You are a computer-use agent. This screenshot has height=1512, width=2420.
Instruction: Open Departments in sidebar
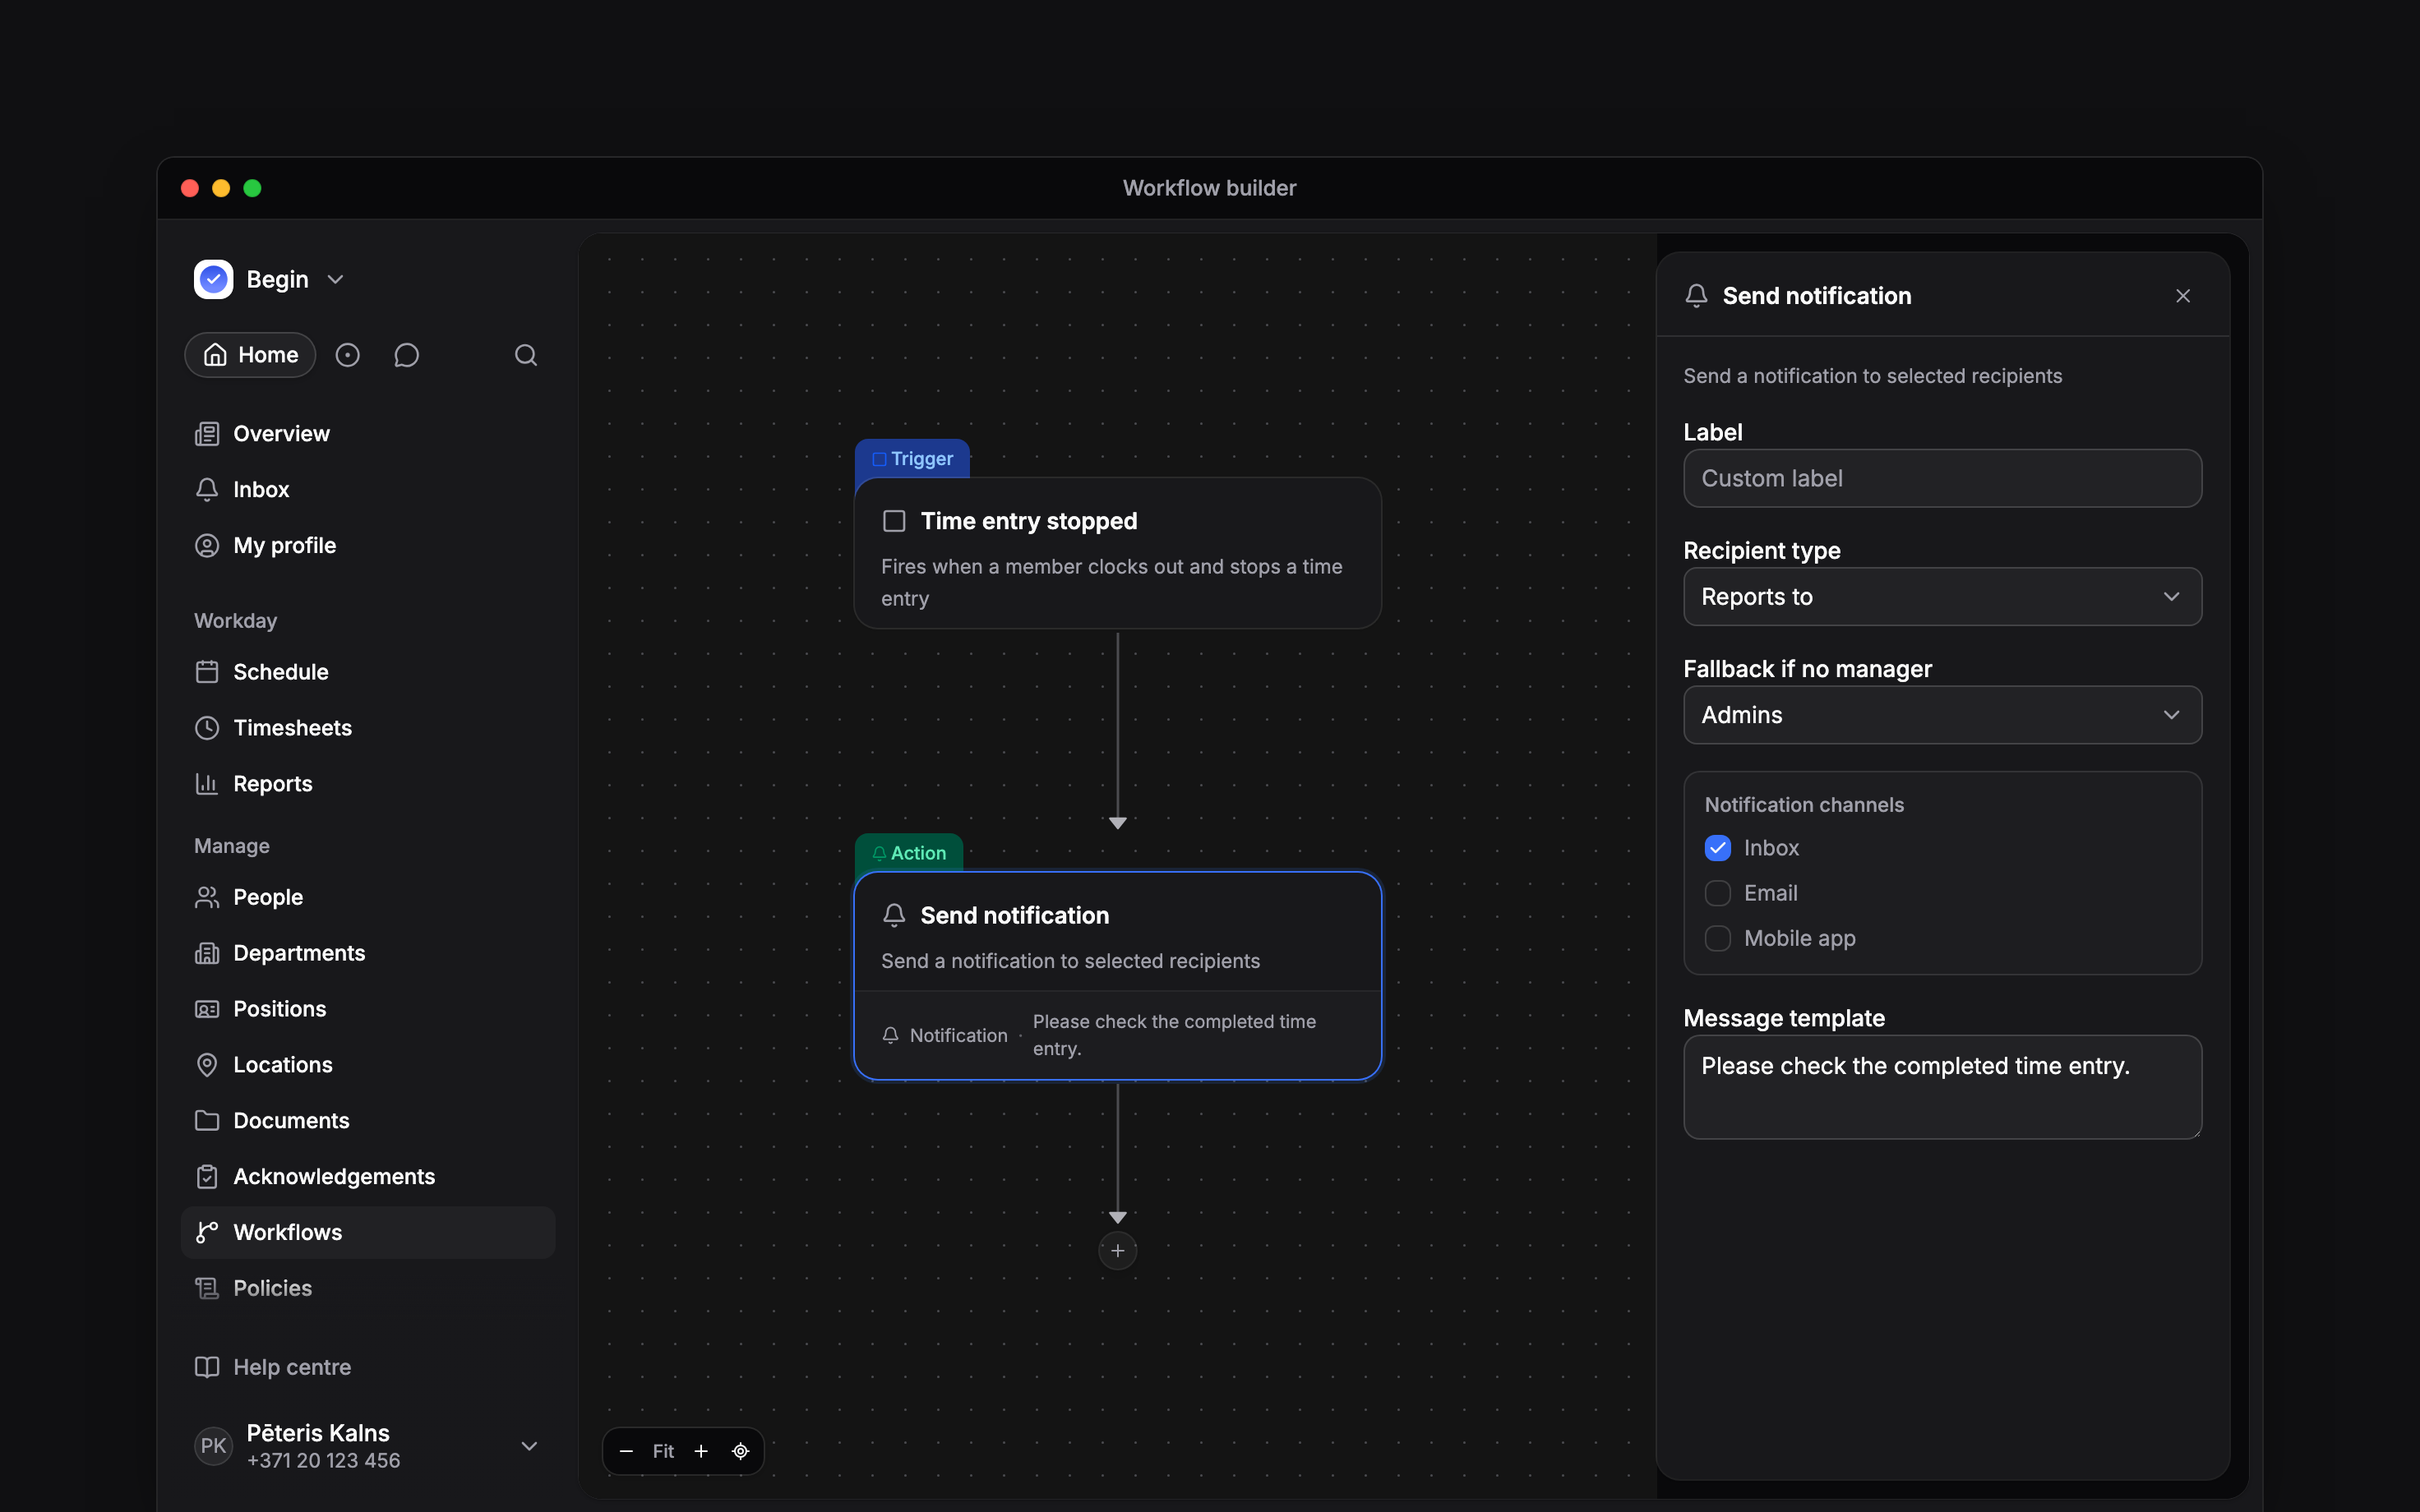pos(368,953)
